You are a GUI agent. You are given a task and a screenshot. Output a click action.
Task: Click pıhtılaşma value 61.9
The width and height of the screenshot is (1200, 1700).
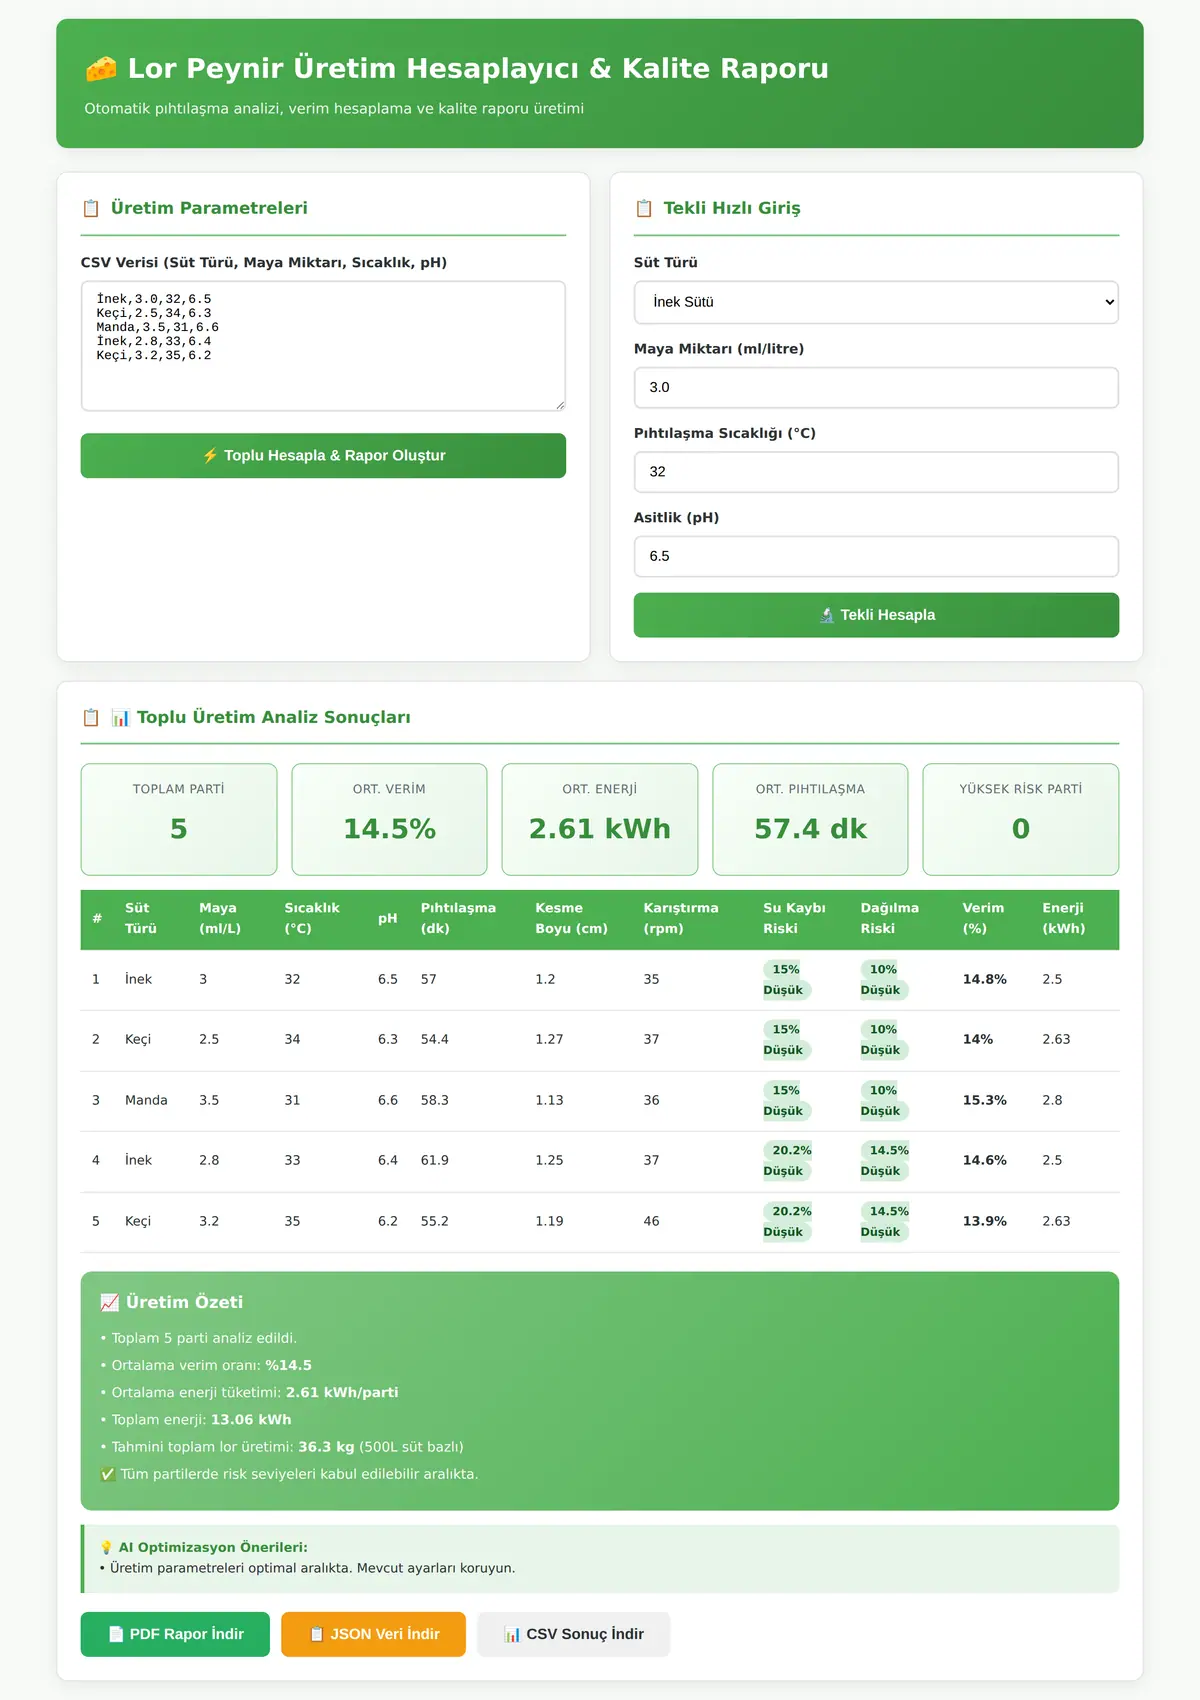435,1160
